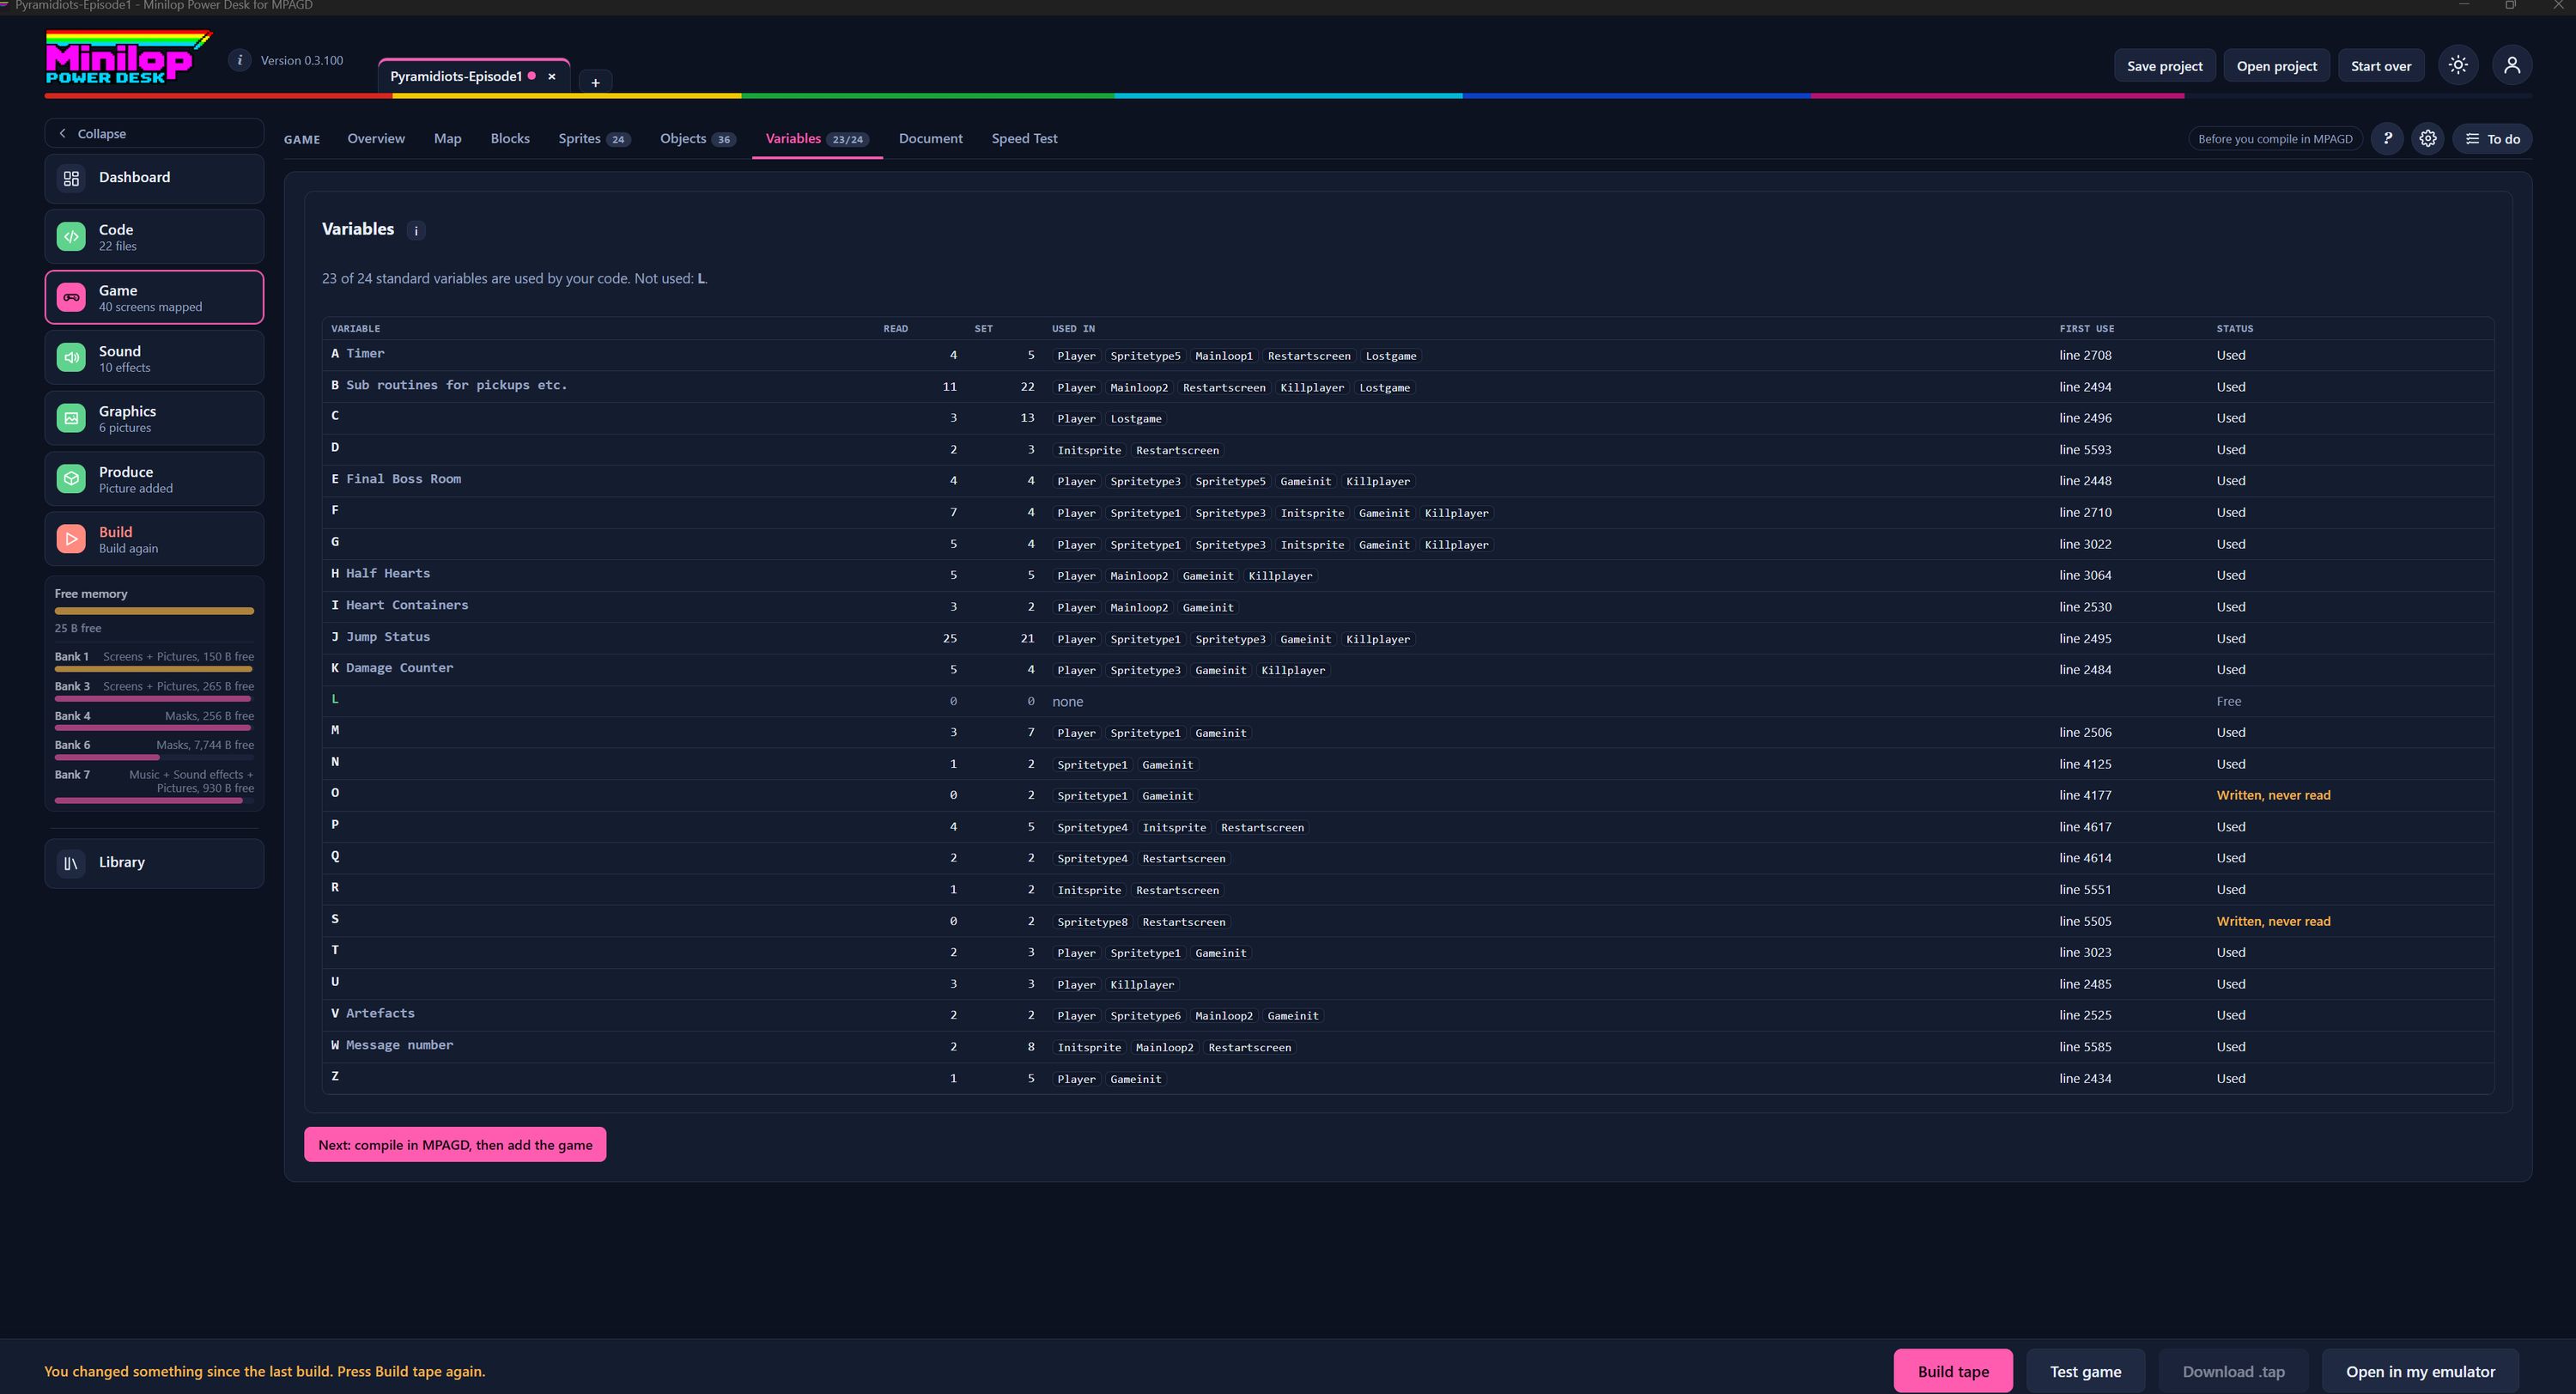
Task: Switch to the Map tab
Action: click(447, 138)
